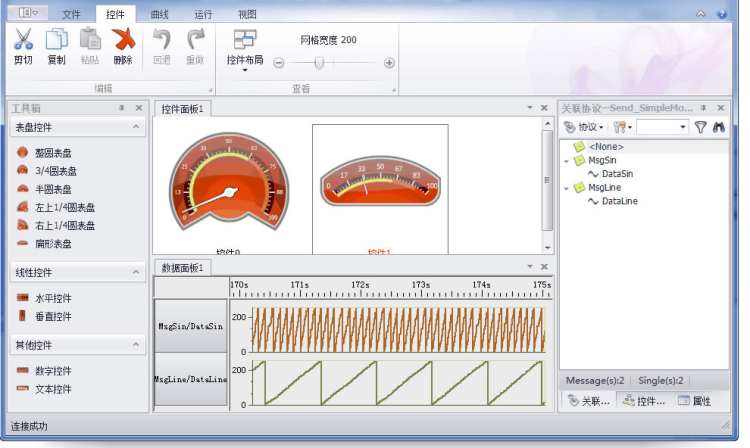Click the 网格宽度 slider thumb

click(x=320, y=63)
